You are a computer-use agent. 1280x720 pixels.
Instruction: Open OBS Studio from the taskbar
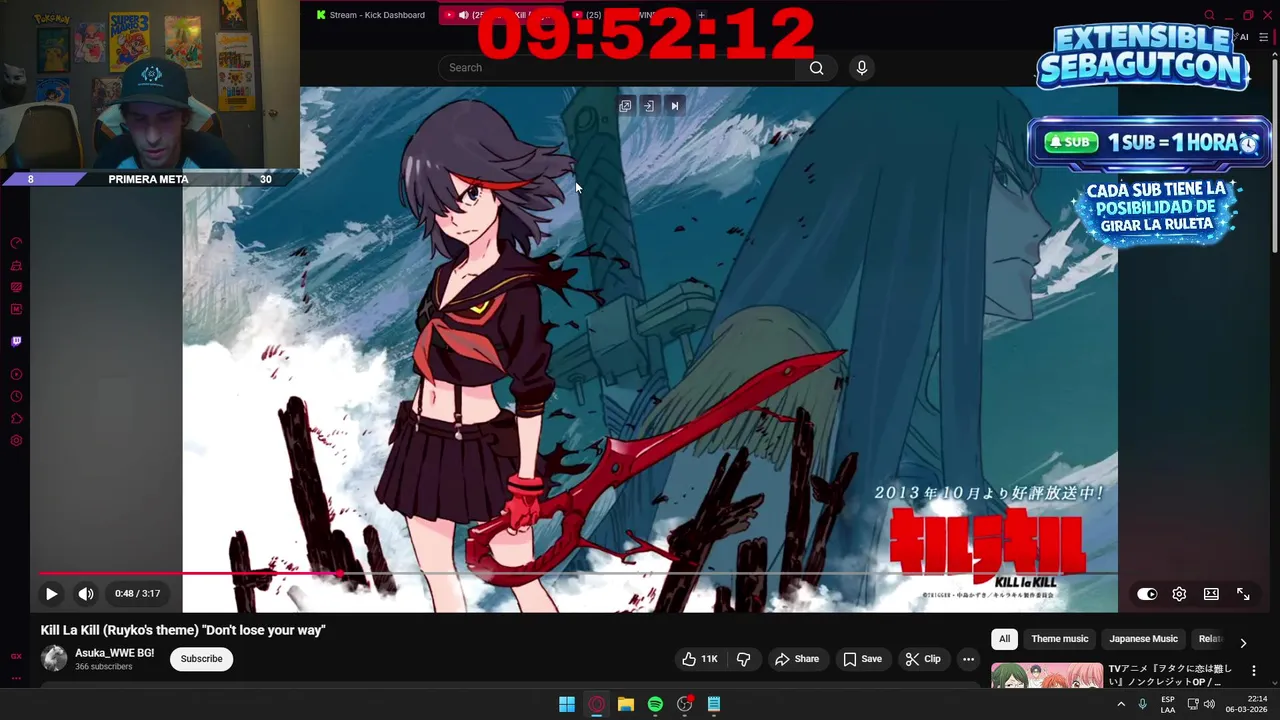684,704
